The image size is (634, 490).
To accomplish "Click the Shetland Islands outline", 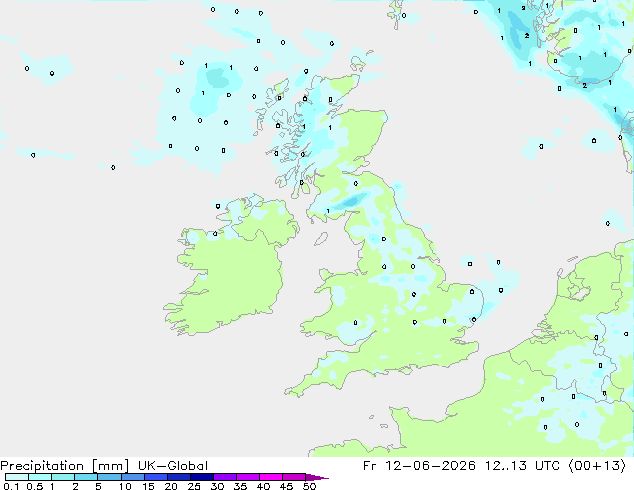I will [396, 13].
